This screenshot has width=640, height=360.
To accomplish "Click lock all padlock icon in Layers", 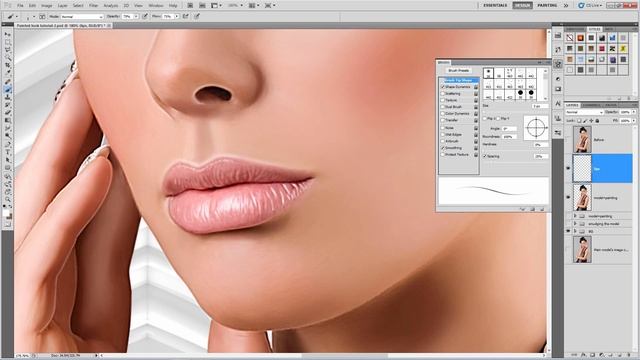I will click(598, 121).
